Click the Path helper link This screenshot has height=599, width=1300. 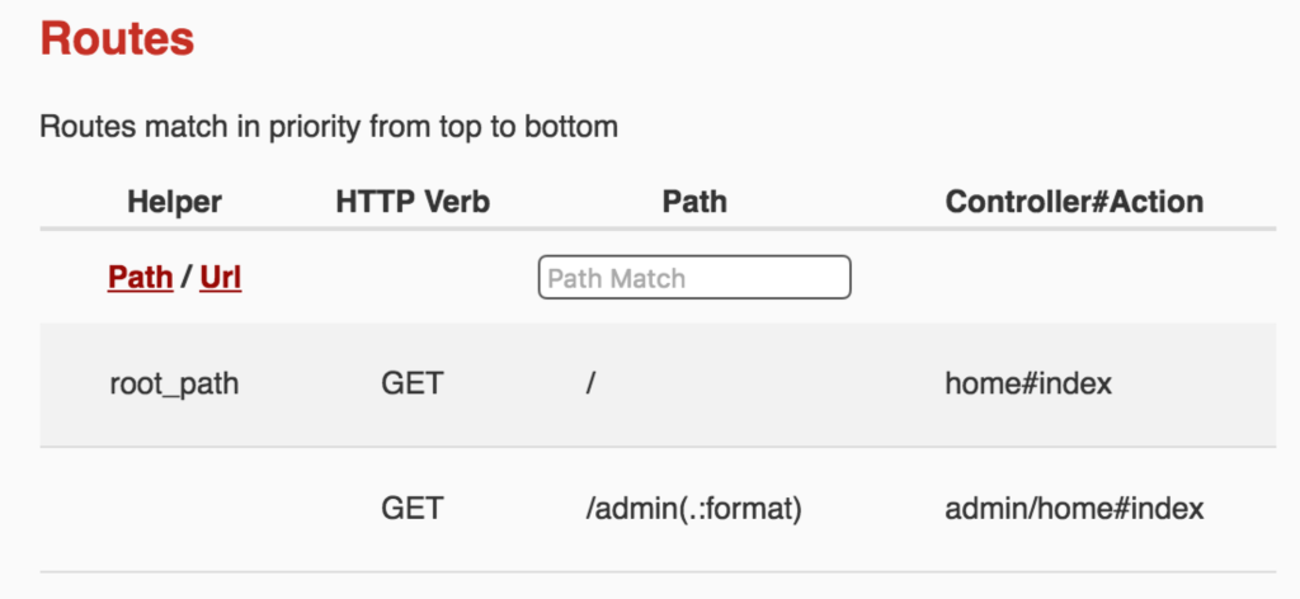(140, 277)
